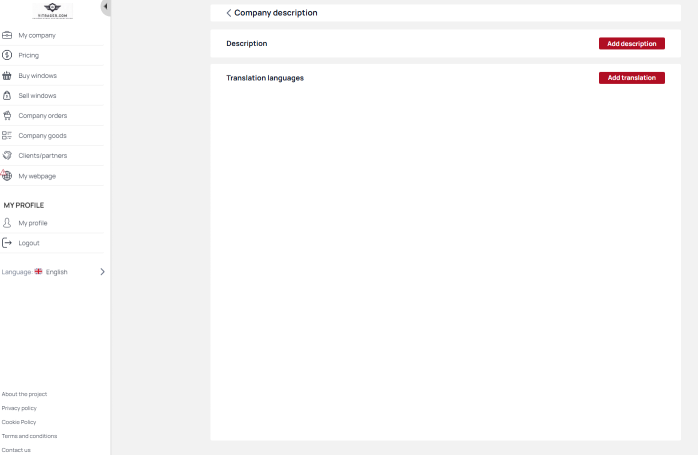Click the globe icon beside My webpage
Viewport: 698px width, 455px height.
[x=7, y=176]
